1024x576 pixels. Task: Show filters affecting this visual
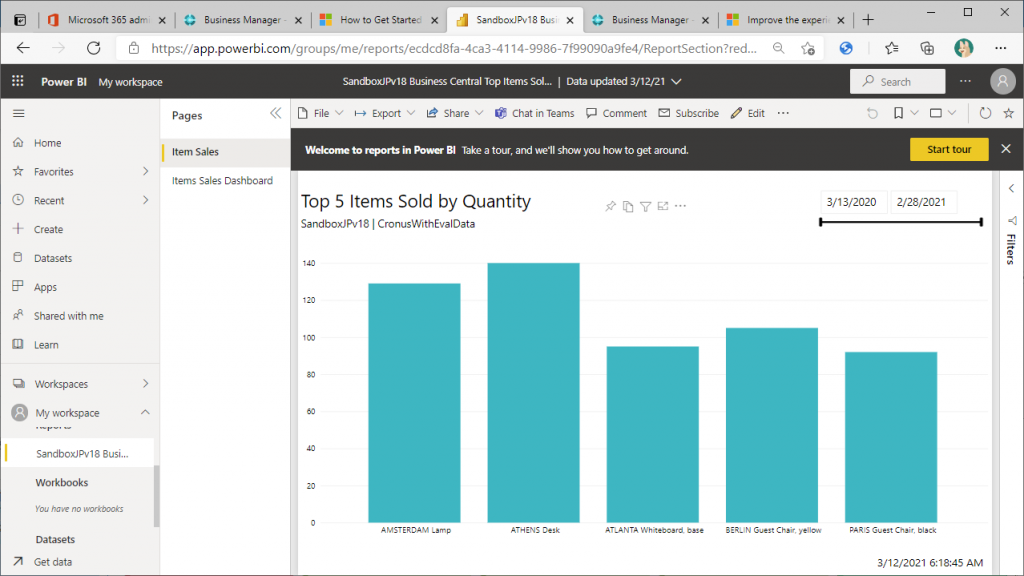coord(645,206)
